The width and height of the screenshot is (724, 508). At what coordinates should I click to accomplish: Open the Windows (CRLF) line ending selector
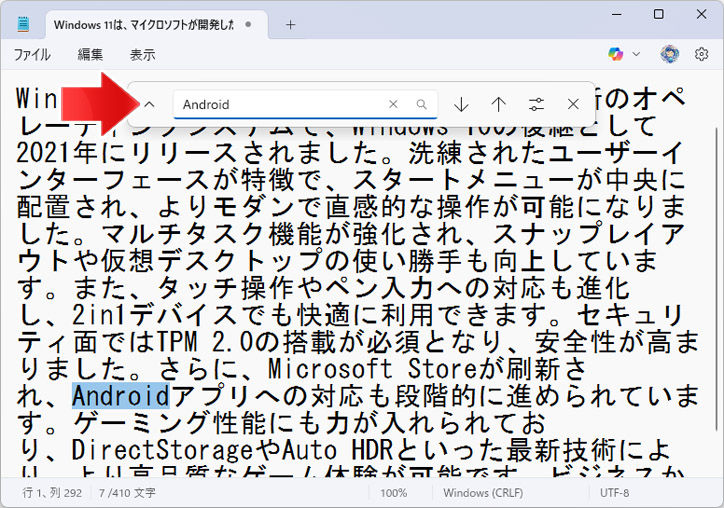click(483, 493)
